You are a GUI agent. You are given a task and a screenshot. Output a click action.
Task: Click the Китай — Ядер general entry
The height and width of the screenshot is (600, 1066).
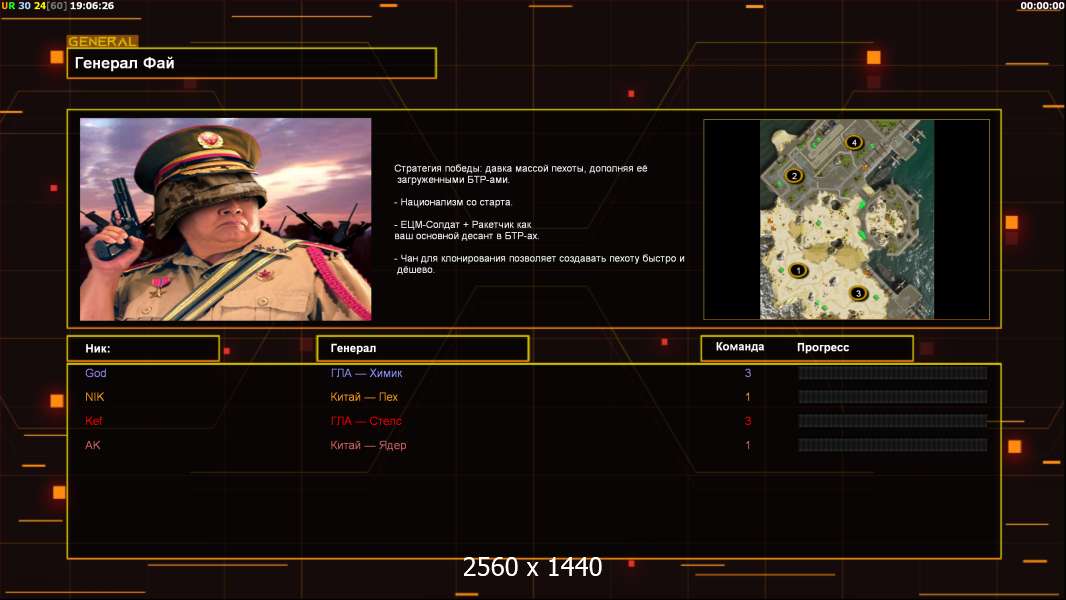(x=368, y=445)
